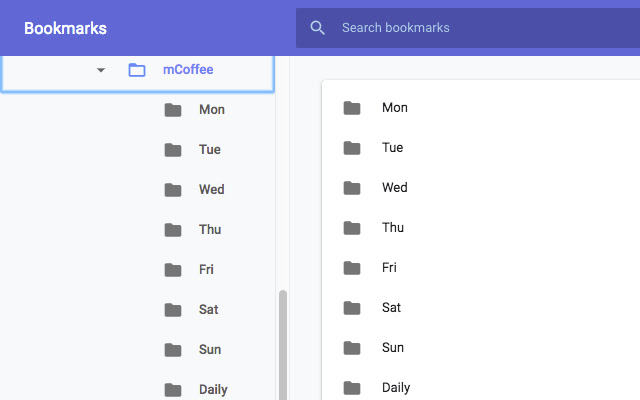Select the Fri folder in sidebar tree
Viewport: 640px width, 400px height.
(206, 270)
